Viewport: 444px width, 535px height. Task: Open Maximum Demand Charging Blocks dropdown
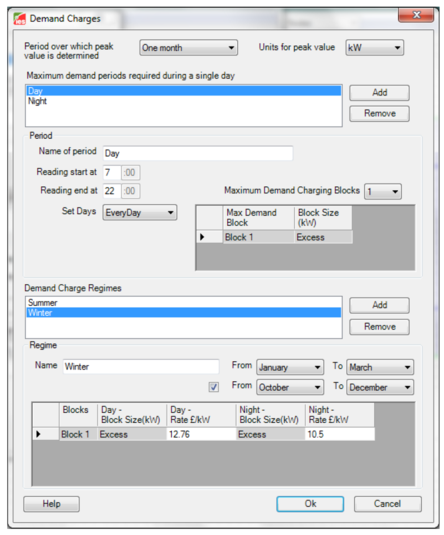pyautogui.click(x=383, y=191)
